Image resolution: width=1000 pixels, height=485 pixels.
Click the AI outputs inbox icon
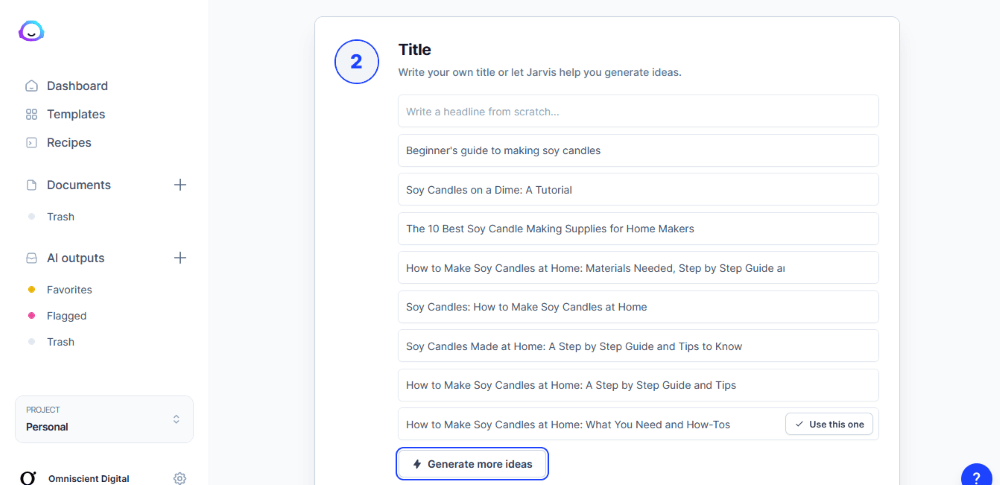coord(31,258)
